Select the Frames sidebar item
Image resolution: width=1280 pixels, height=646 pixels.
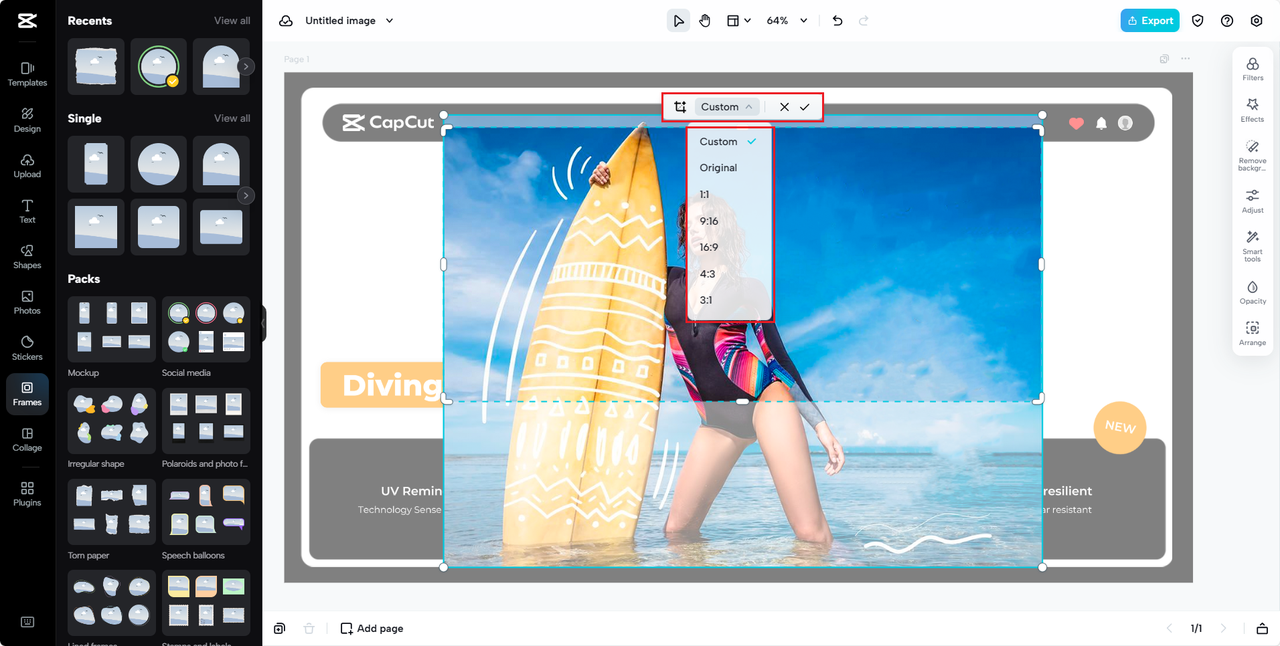27,394
